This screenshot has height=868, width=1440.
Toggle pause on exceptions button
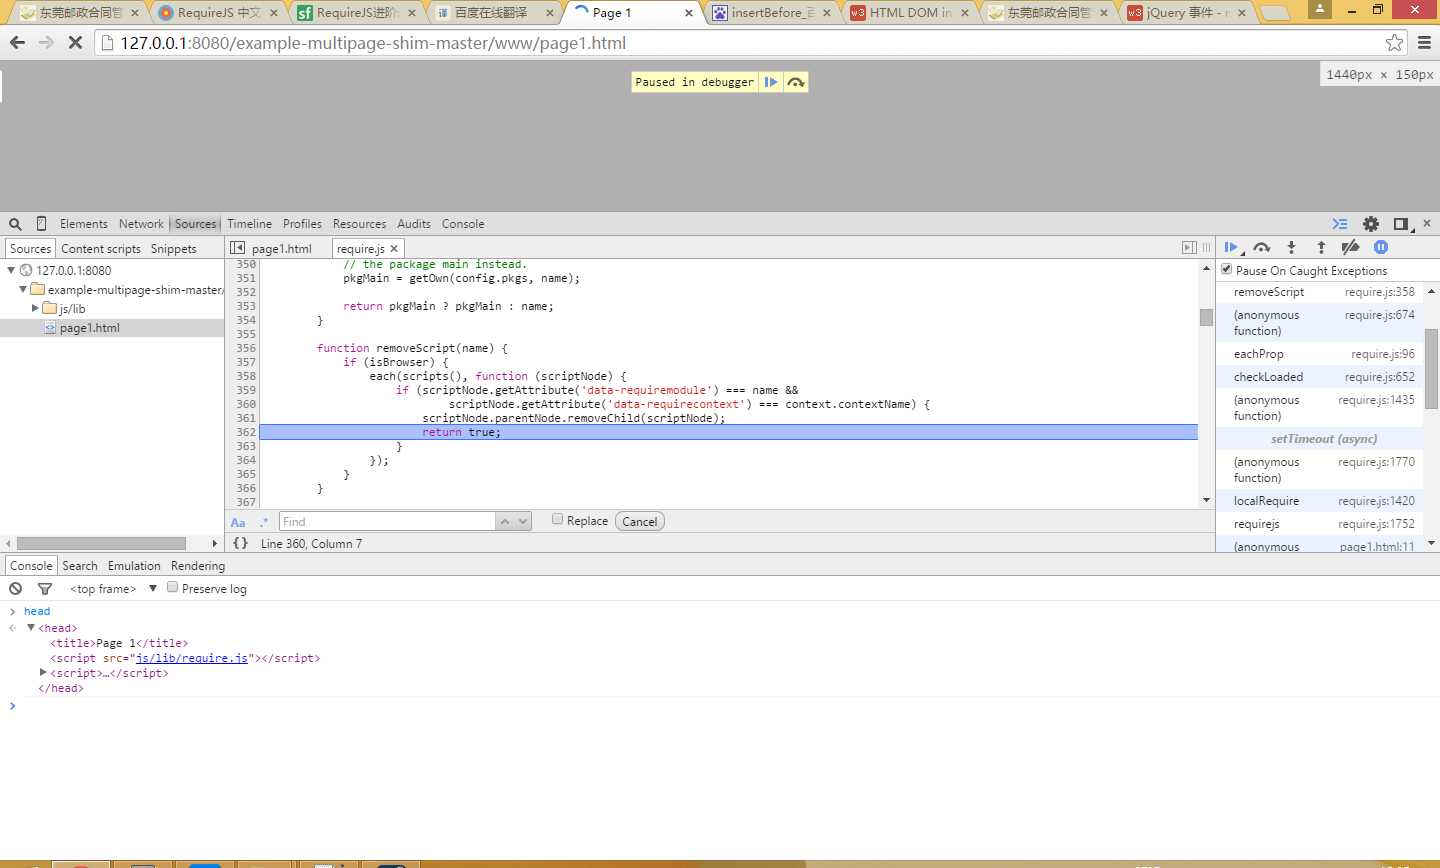tap(1381, 247)
